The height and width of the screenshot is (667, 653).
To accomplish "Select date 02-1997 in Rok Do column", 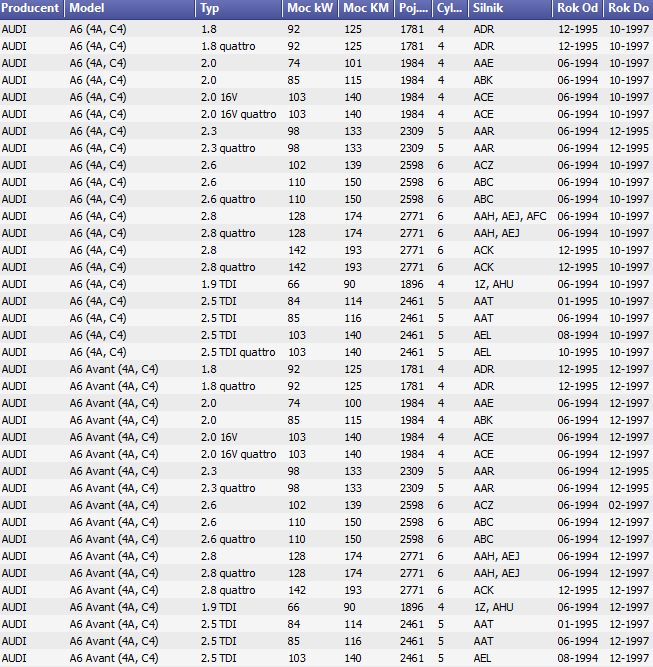I will (x=629, y=505).
